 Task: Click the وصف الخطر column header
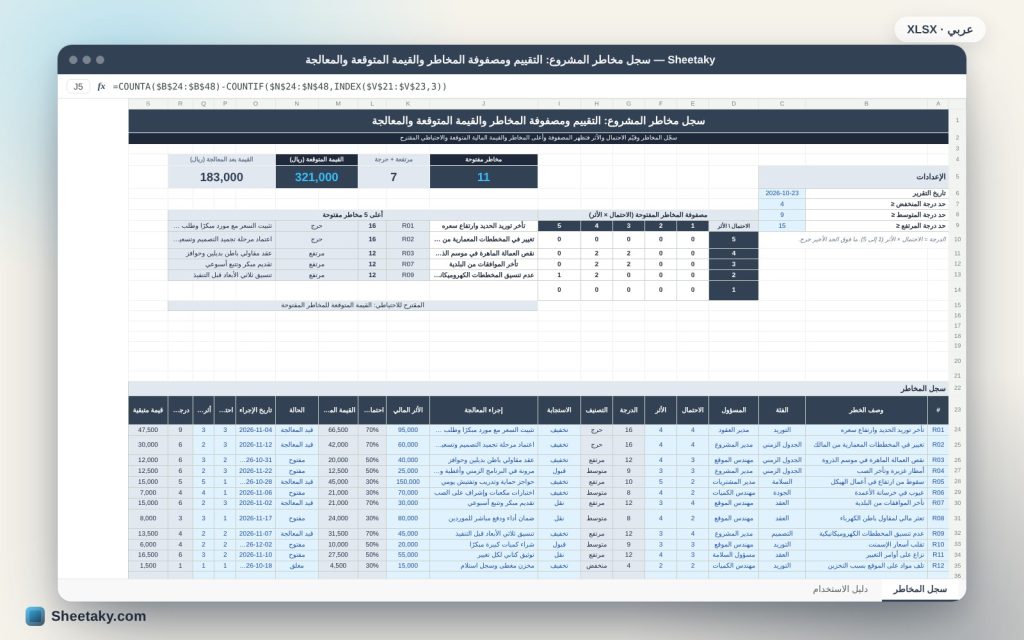pos(866,410)
